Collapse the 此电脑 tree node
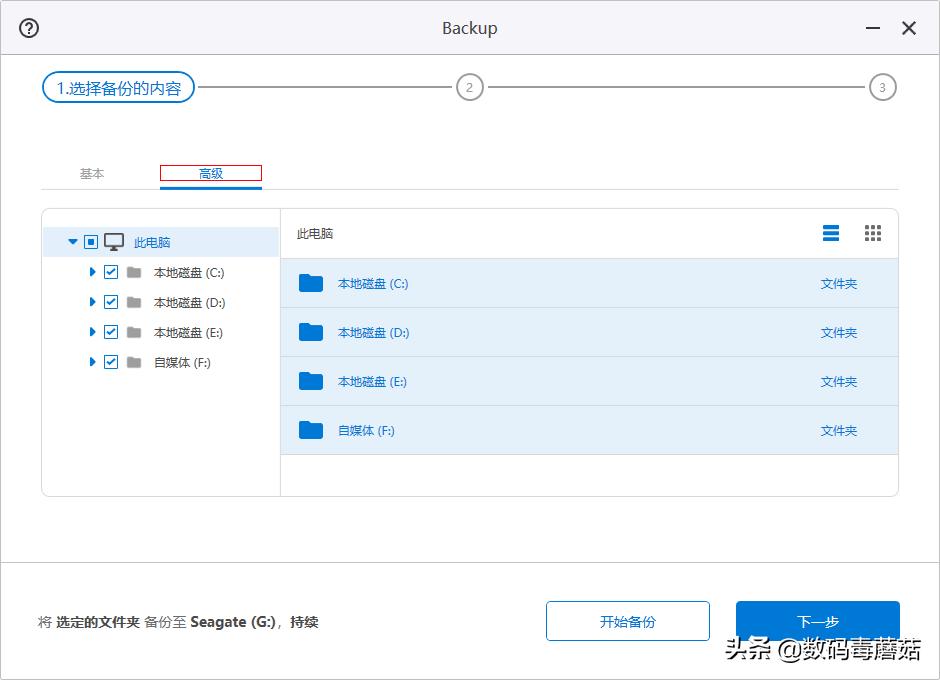Viewport: 940px width, 680px height. click(x=71, y=241)
